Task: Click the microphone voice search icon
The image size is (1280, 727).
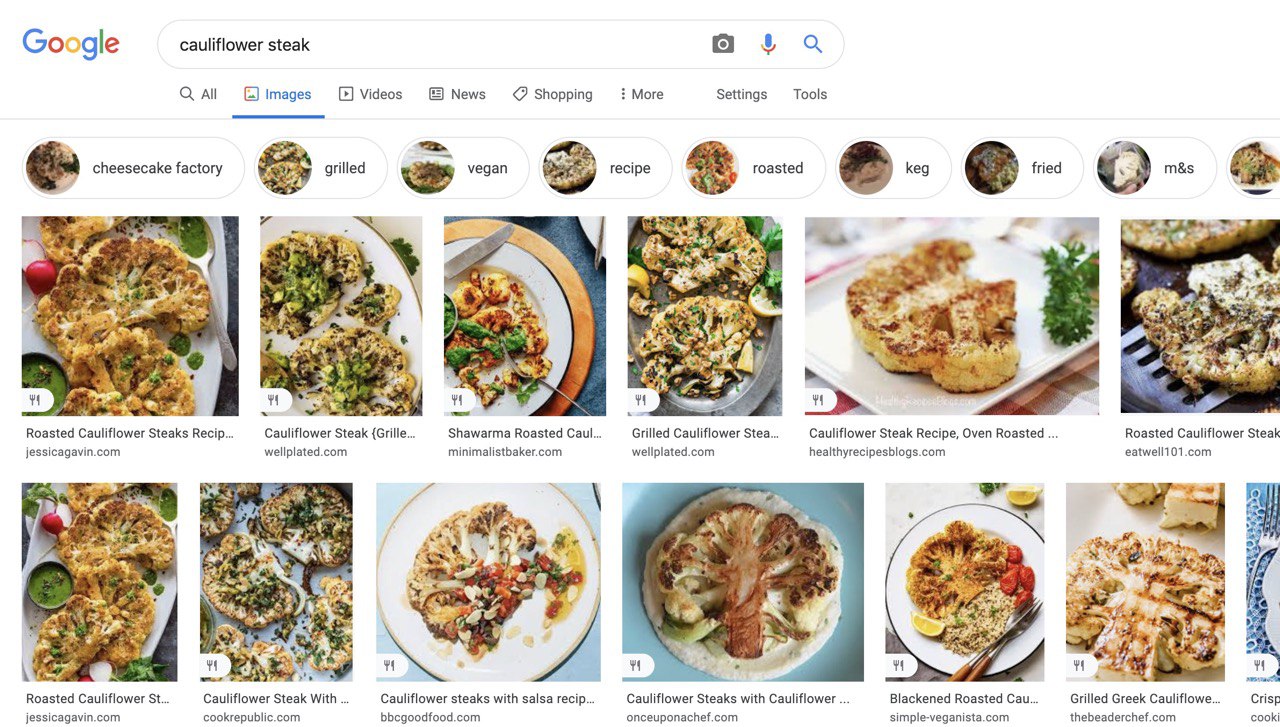Action: (x=768, y=44)
